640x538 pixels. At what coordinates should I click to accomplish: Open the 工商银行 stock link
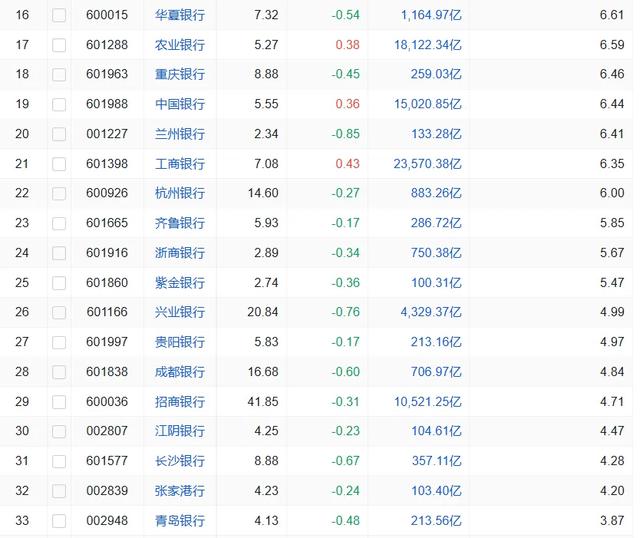tap(180, 164)
